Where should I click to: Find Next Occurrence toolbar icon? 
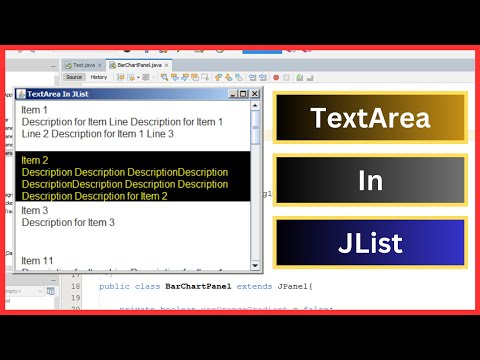pos(185,77)
